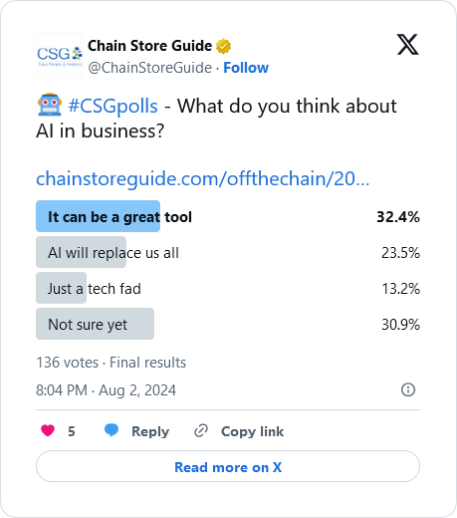457x518 pixels.
Task: Select the 'It can be a great tool' poll bar
Action: 228,216
